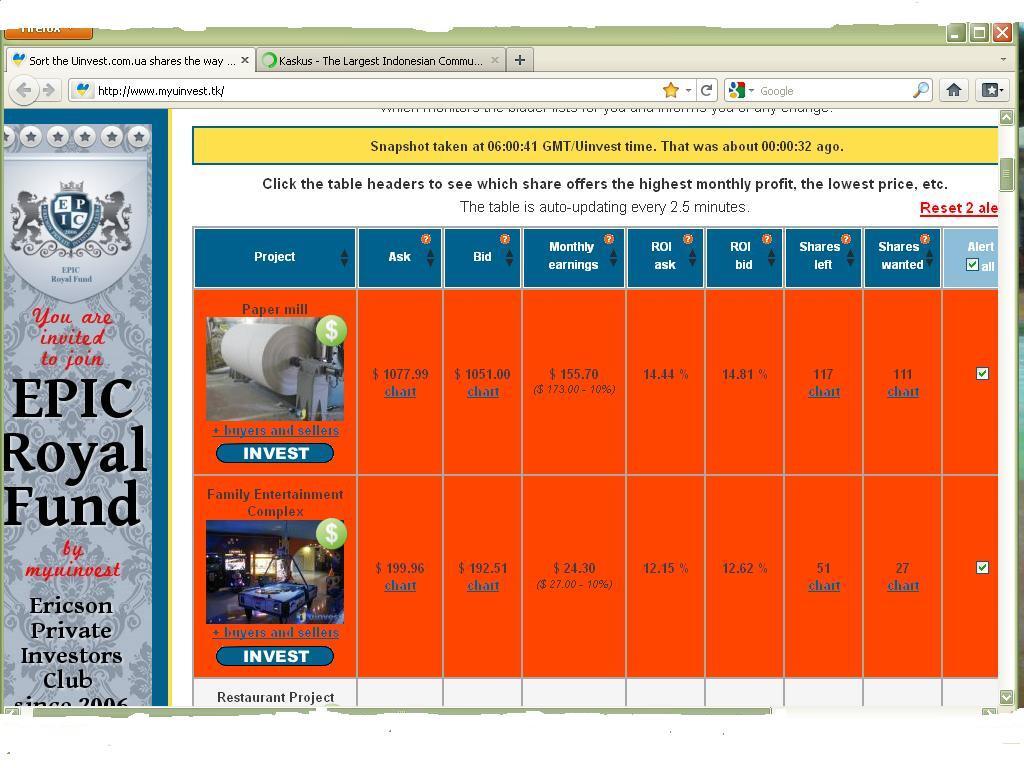The image size is (1024, 768).
Task: Click the scrollbar down arrow
Action: [x=1006, y=697]
